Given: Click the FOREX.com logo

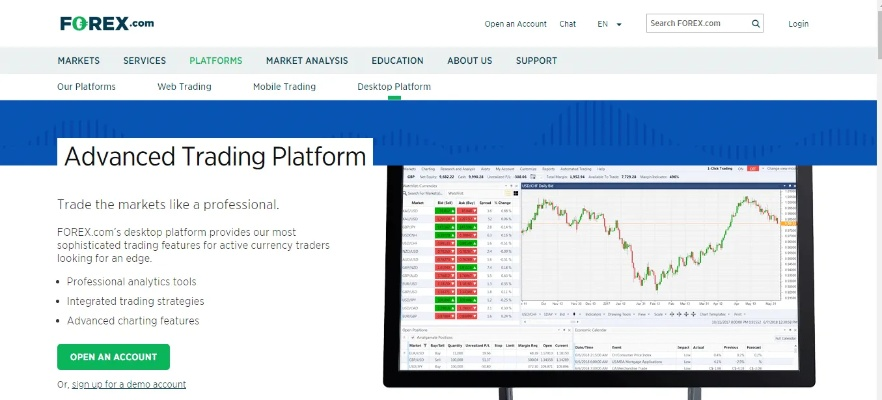Looking at the screenshot, I should coord(107,23).
